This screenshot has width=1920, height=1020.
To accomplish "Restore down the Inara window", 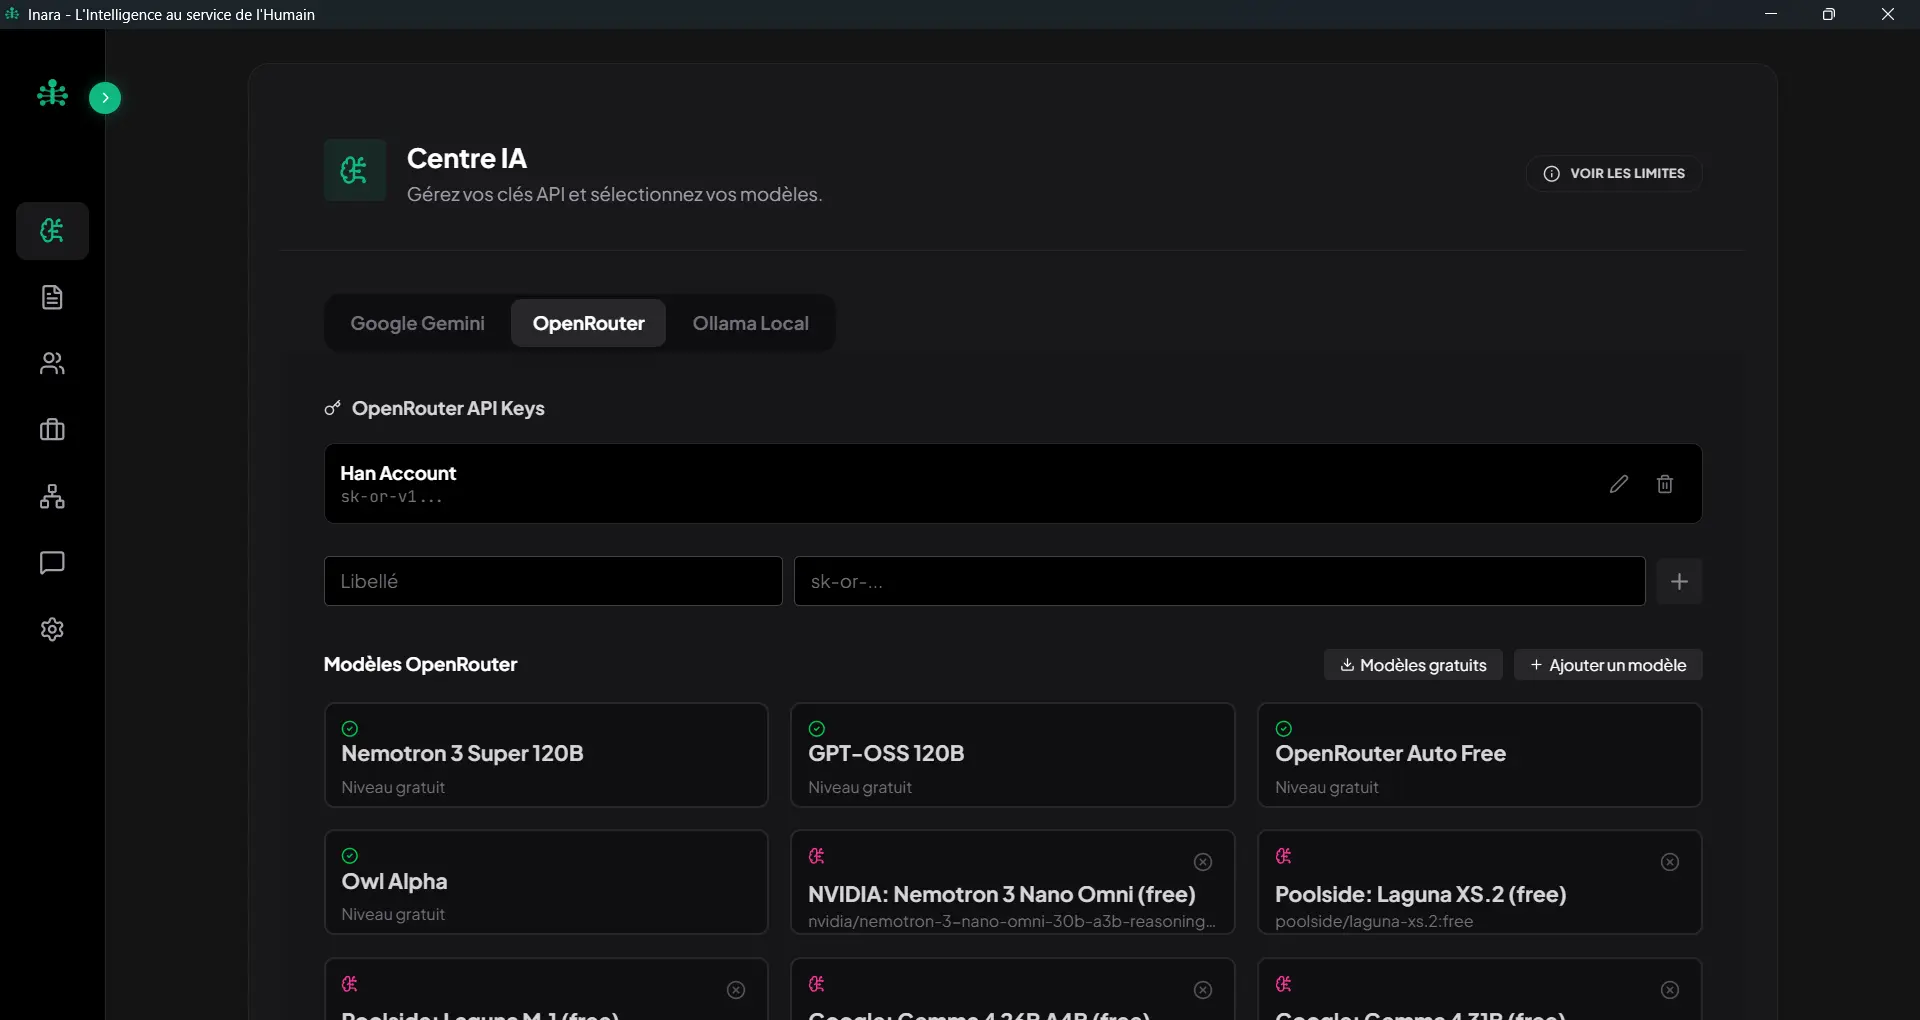I will (1829, 14).
